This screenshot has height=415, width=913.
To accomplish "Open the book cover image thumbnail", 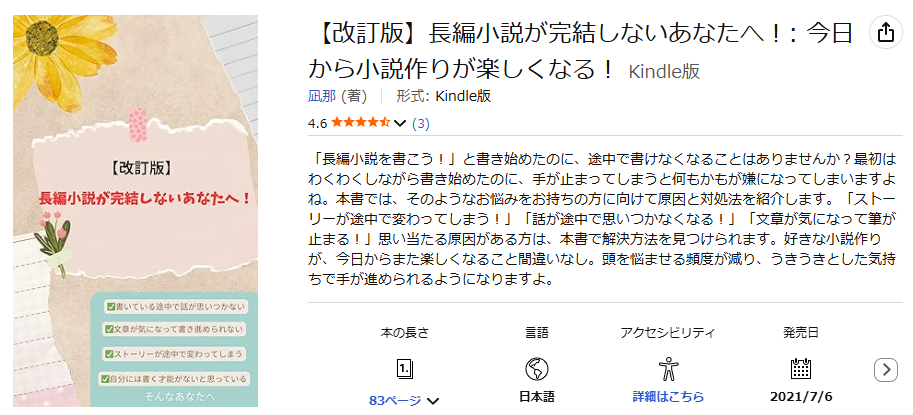I will pyautogui.click(x=135, y=211).
